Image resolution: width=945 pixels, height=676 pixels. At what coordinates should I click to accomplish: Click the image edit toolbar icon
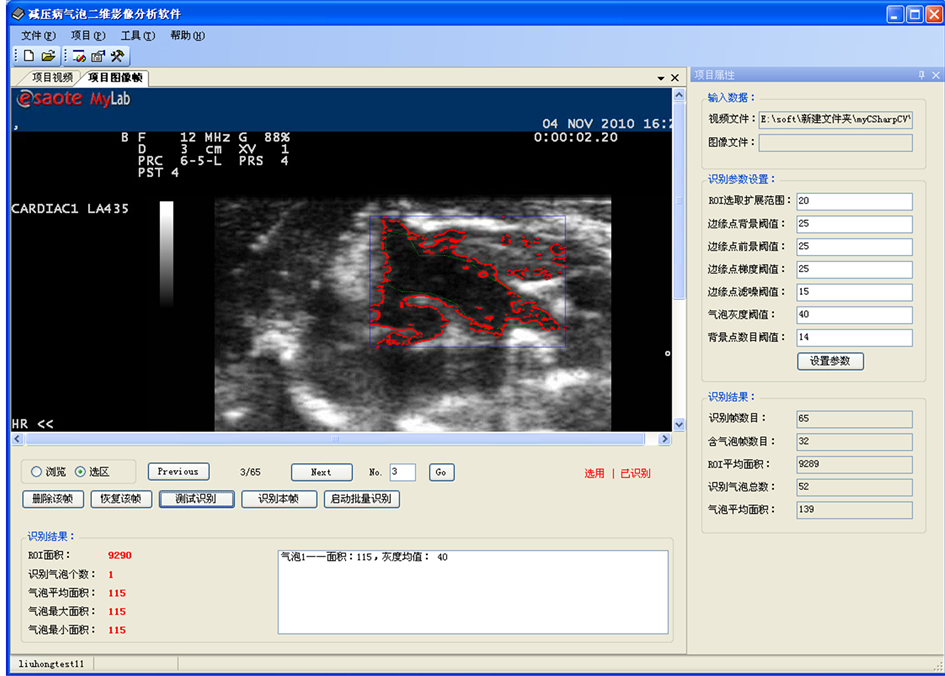tap(79, 56)
